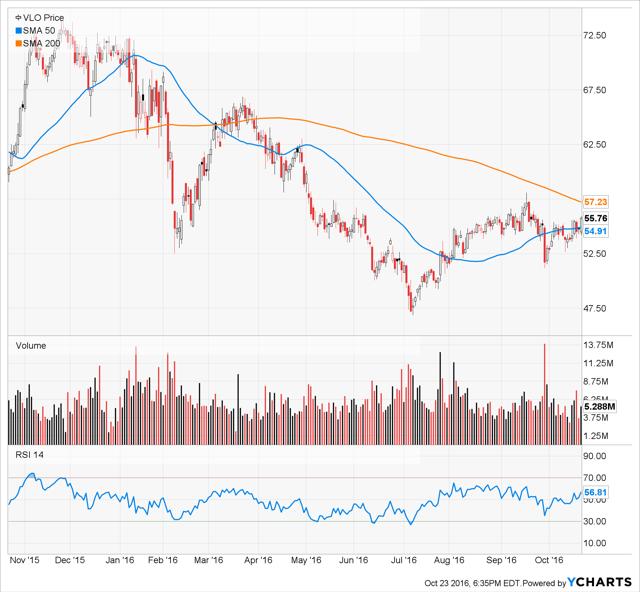This screenshot has height=592, width=640.
Task: Click the tallest volume bar in October
Action: (544, 394)
